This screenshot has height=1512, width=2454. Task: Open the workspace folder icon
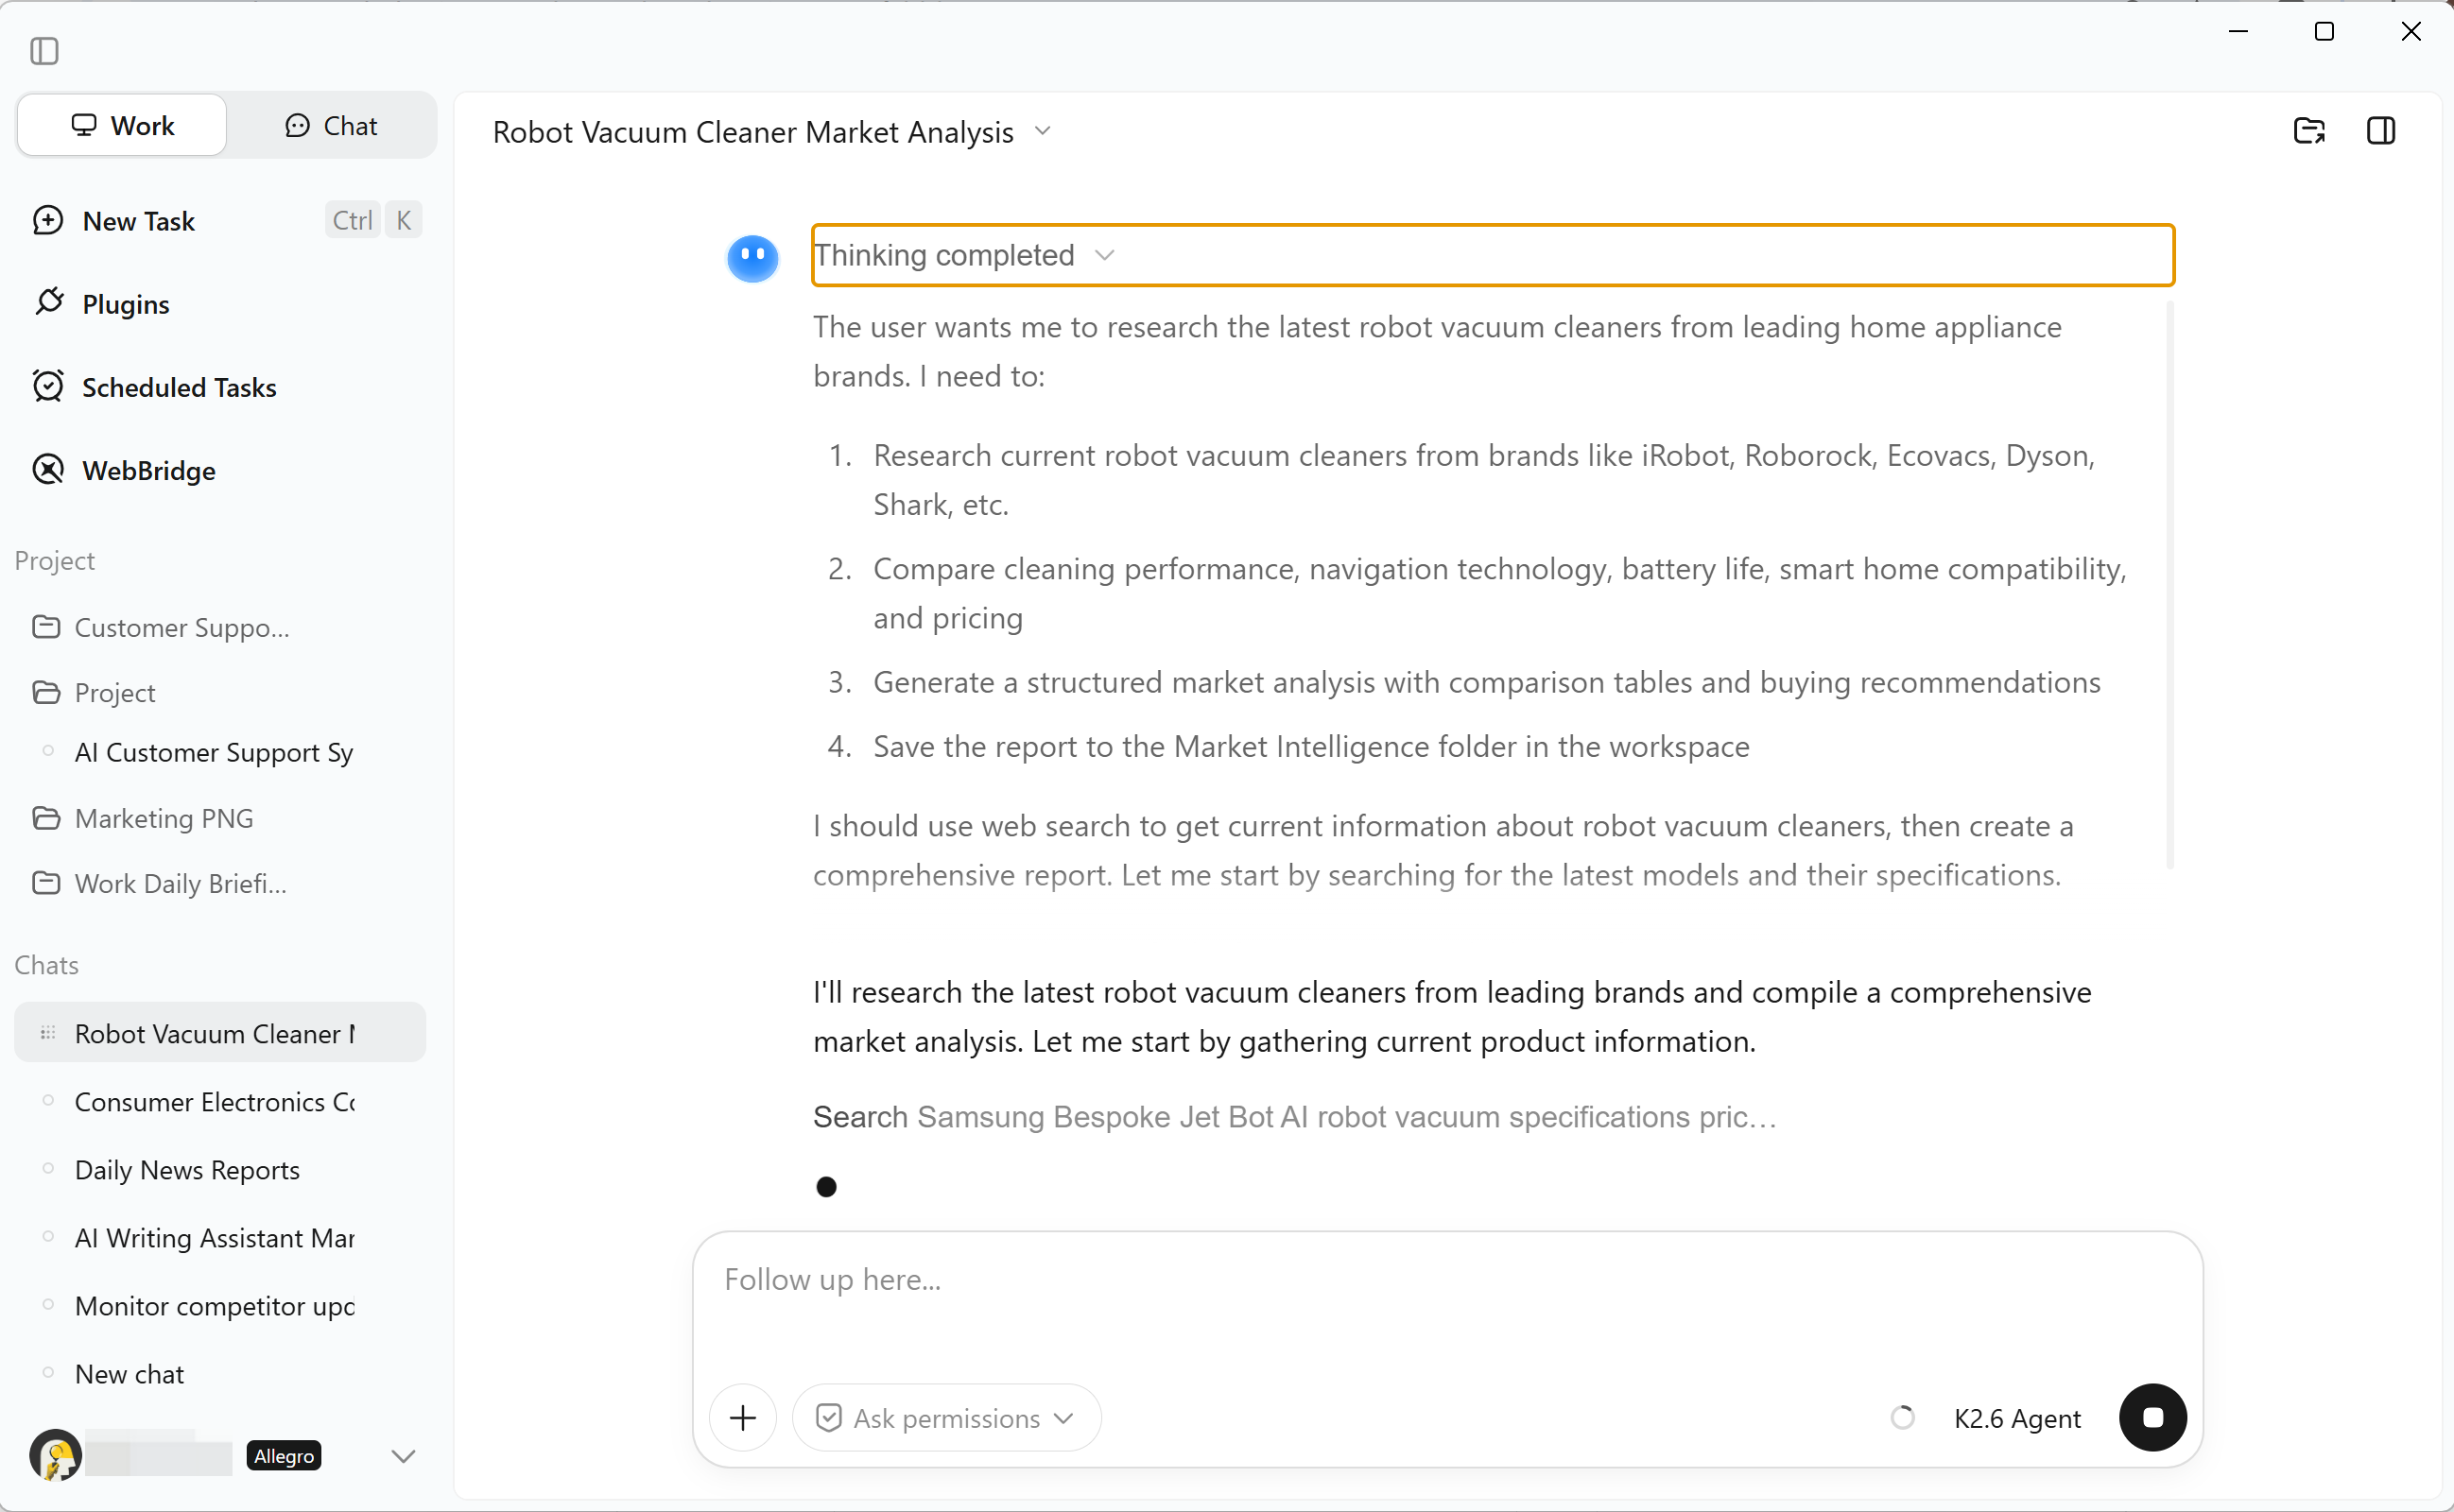point(2309,131)
